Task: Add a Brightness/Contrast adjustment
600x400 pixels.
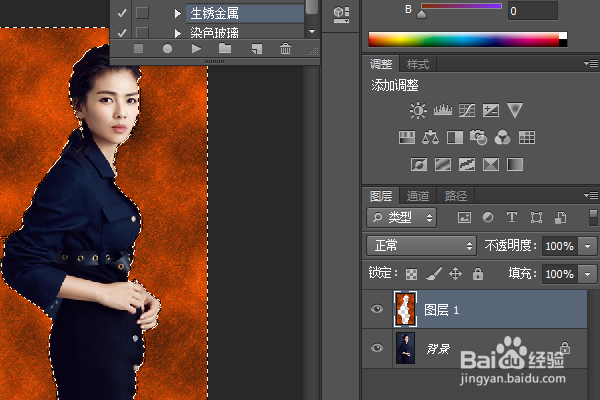Action: pyautogui.click(x=418, y=111)
